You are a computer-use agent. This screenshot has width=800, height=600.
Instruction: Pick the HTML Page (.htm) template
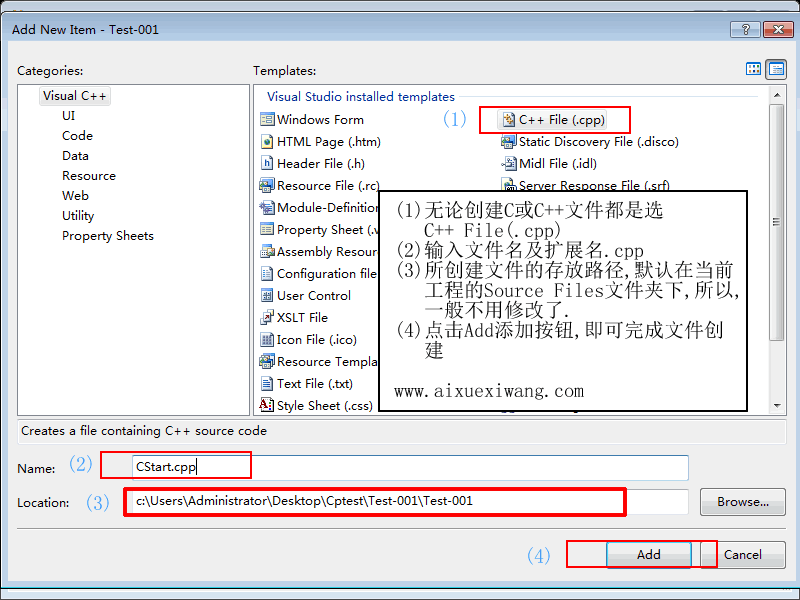[328, 142]
